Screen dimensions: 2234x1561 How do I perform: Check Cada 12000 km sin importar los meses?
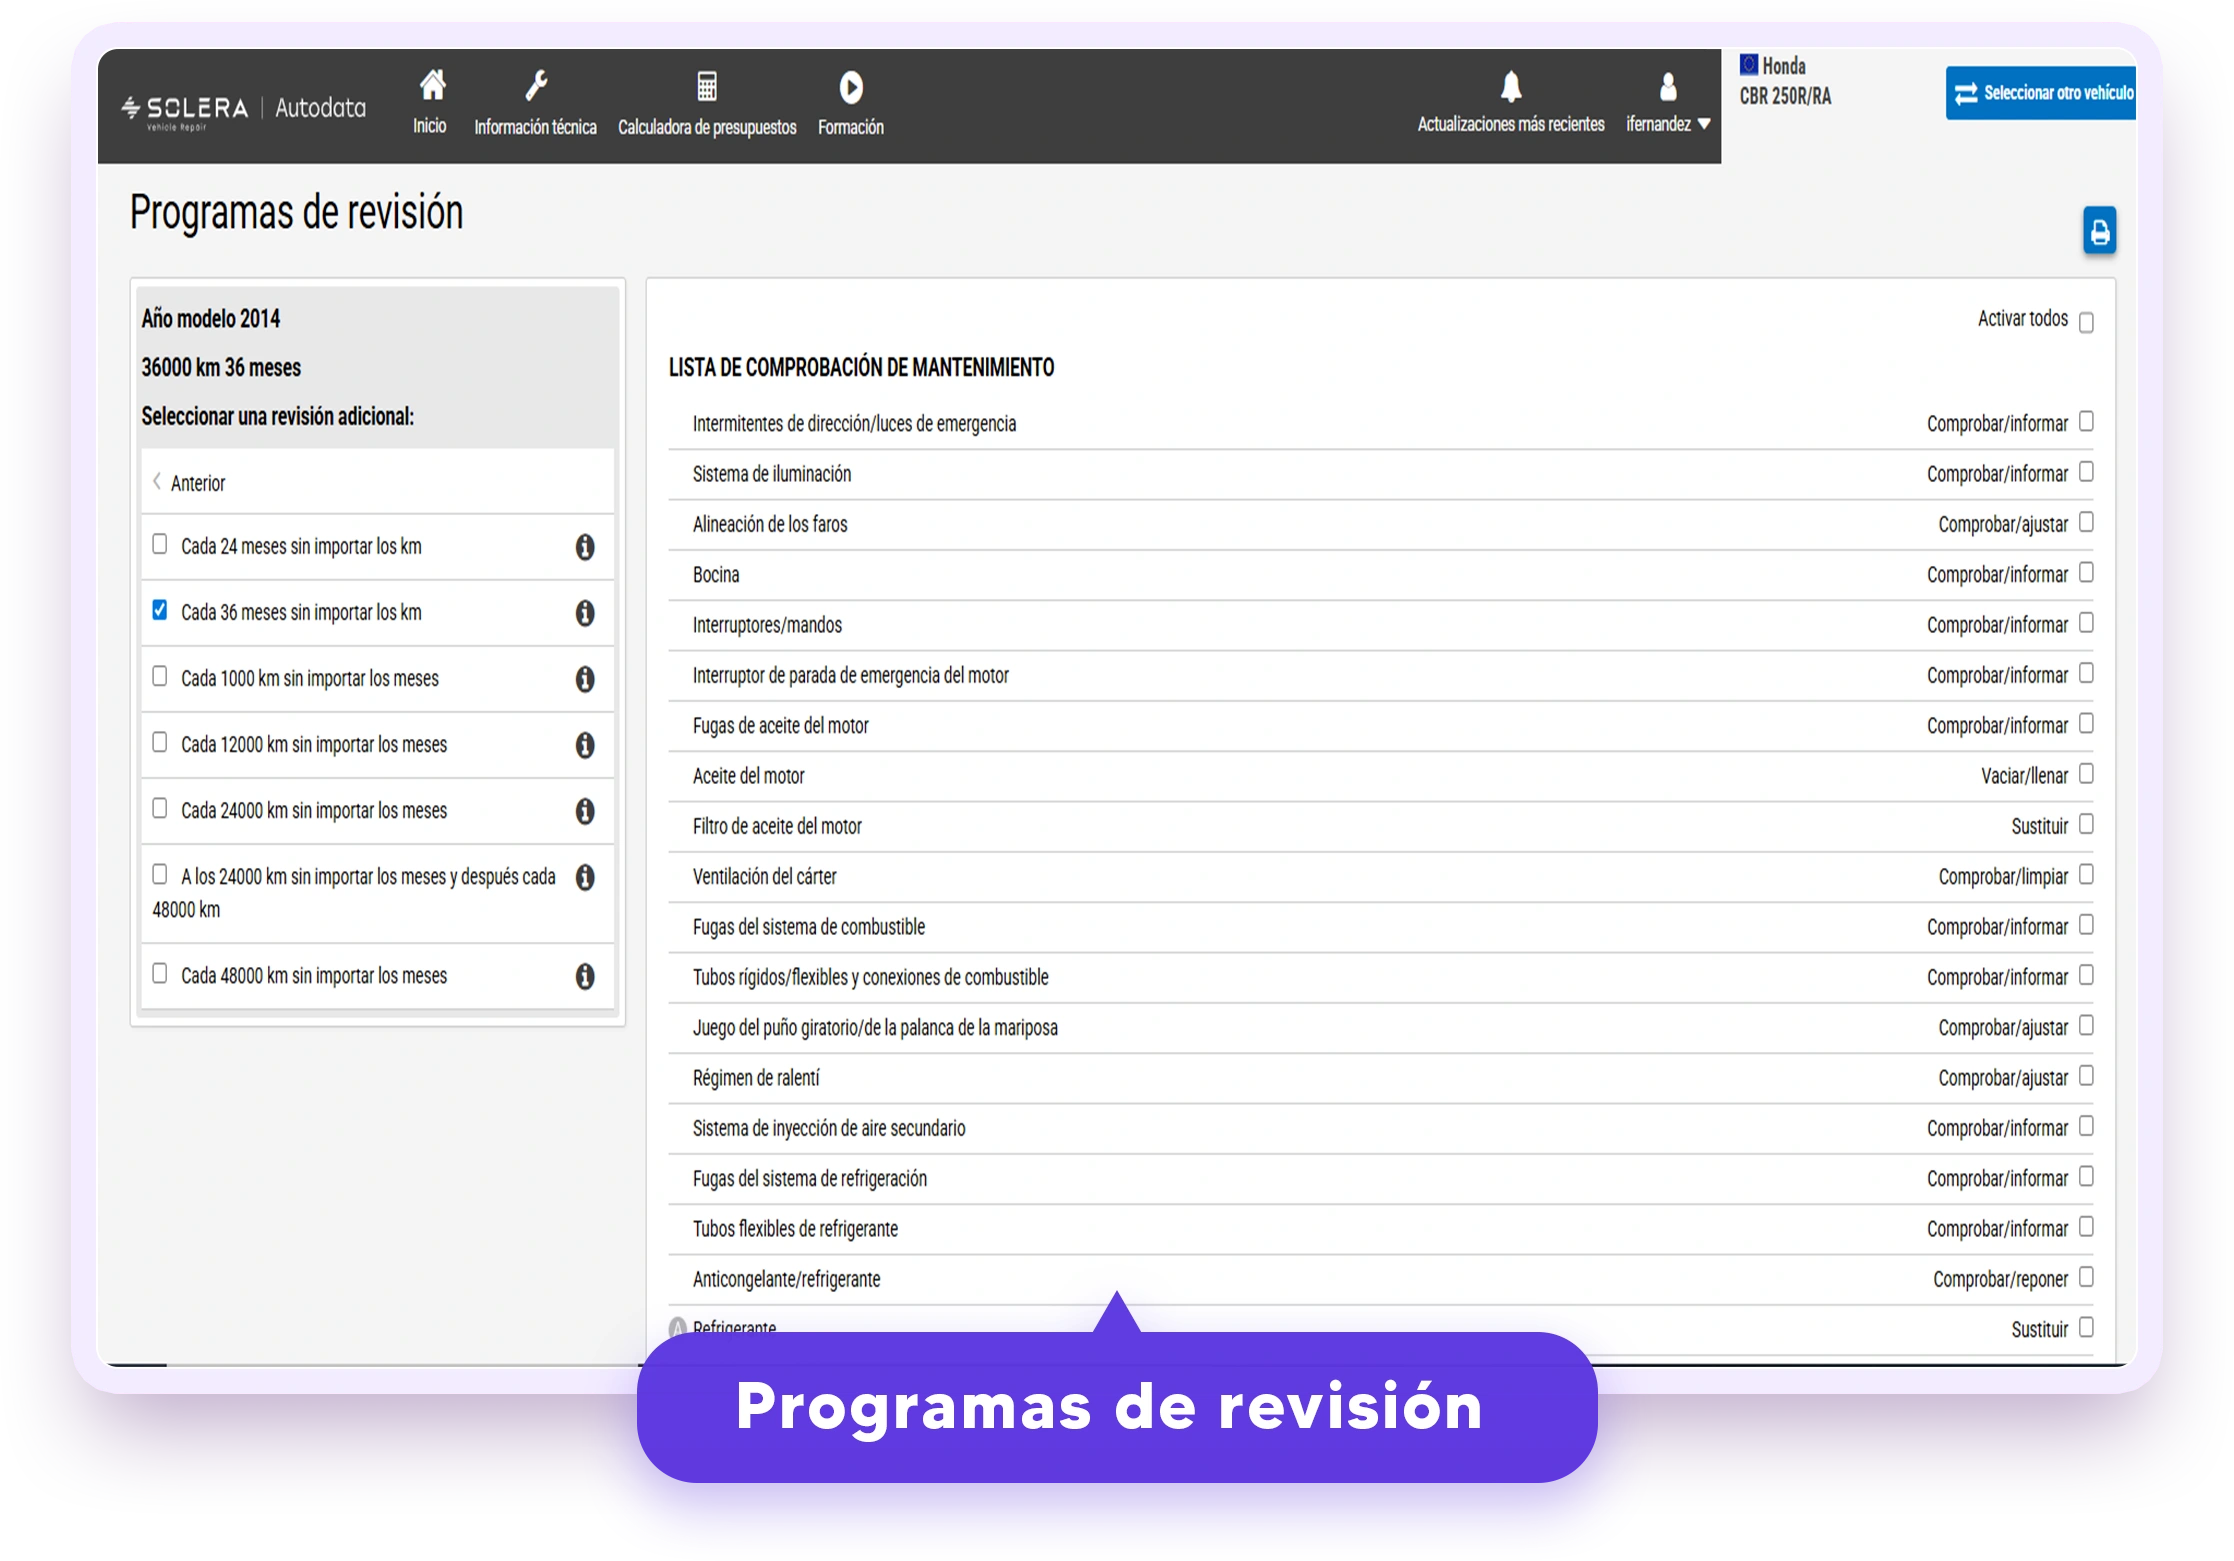coord(160,742)
